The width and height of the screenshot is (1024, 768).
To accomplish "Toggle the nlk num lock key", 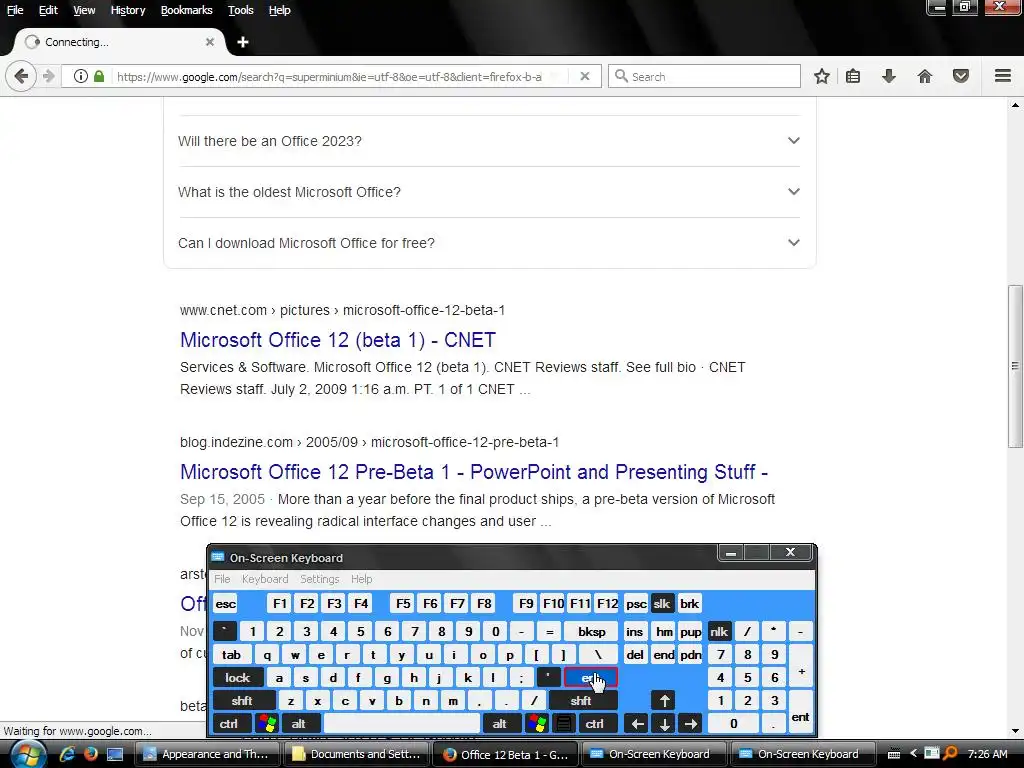I will pyautogui.click(x=719, y=632).
